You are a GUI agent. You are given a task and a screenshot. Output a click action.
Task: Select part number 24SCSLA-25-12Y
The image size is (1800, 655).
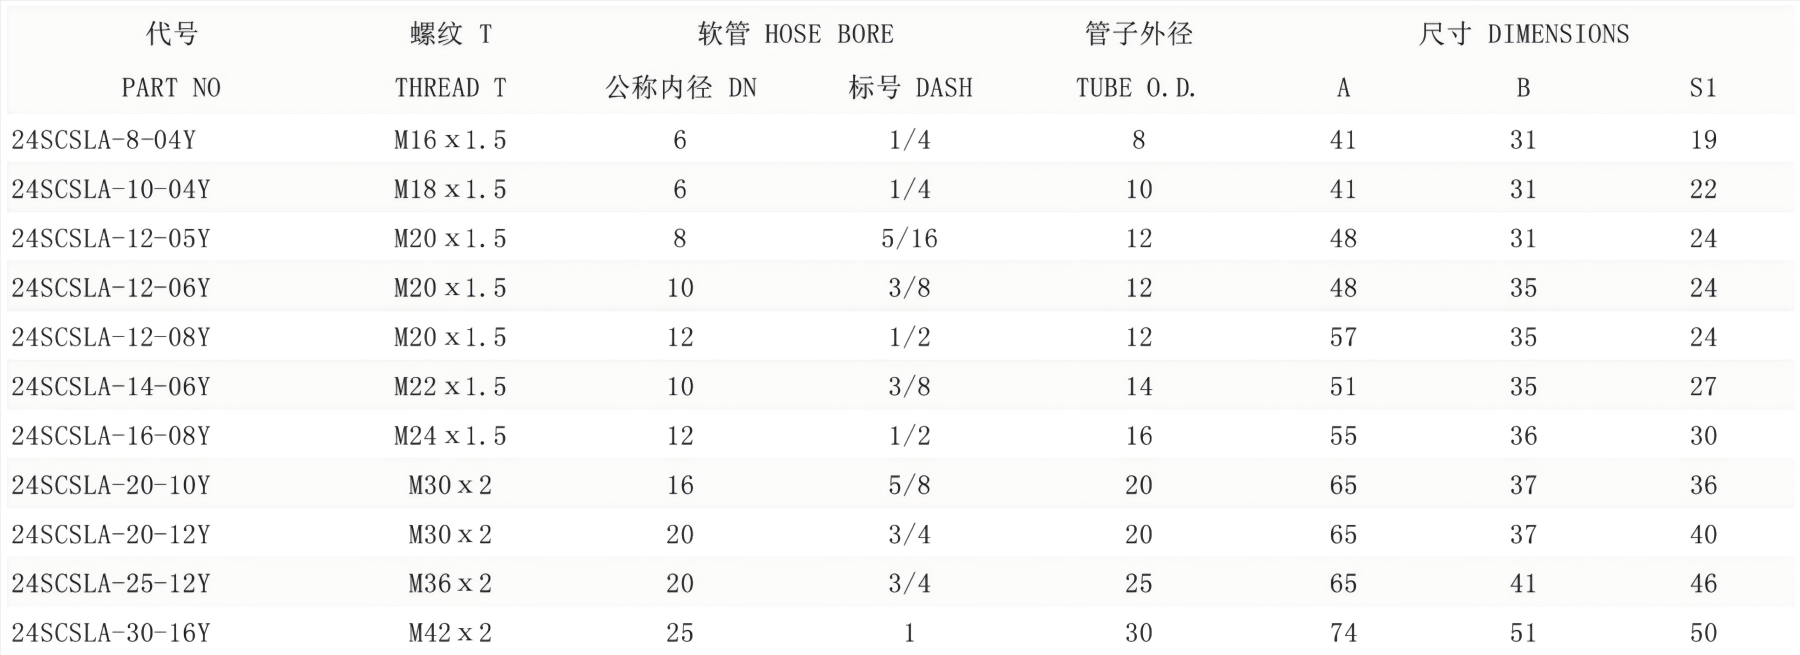[x=111, y=583]
